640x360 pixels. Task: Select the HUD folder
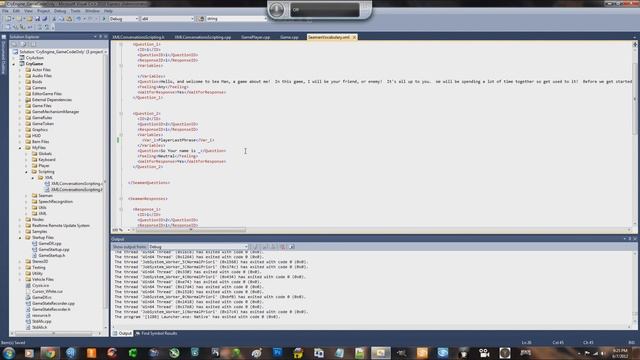coord(36,136)
